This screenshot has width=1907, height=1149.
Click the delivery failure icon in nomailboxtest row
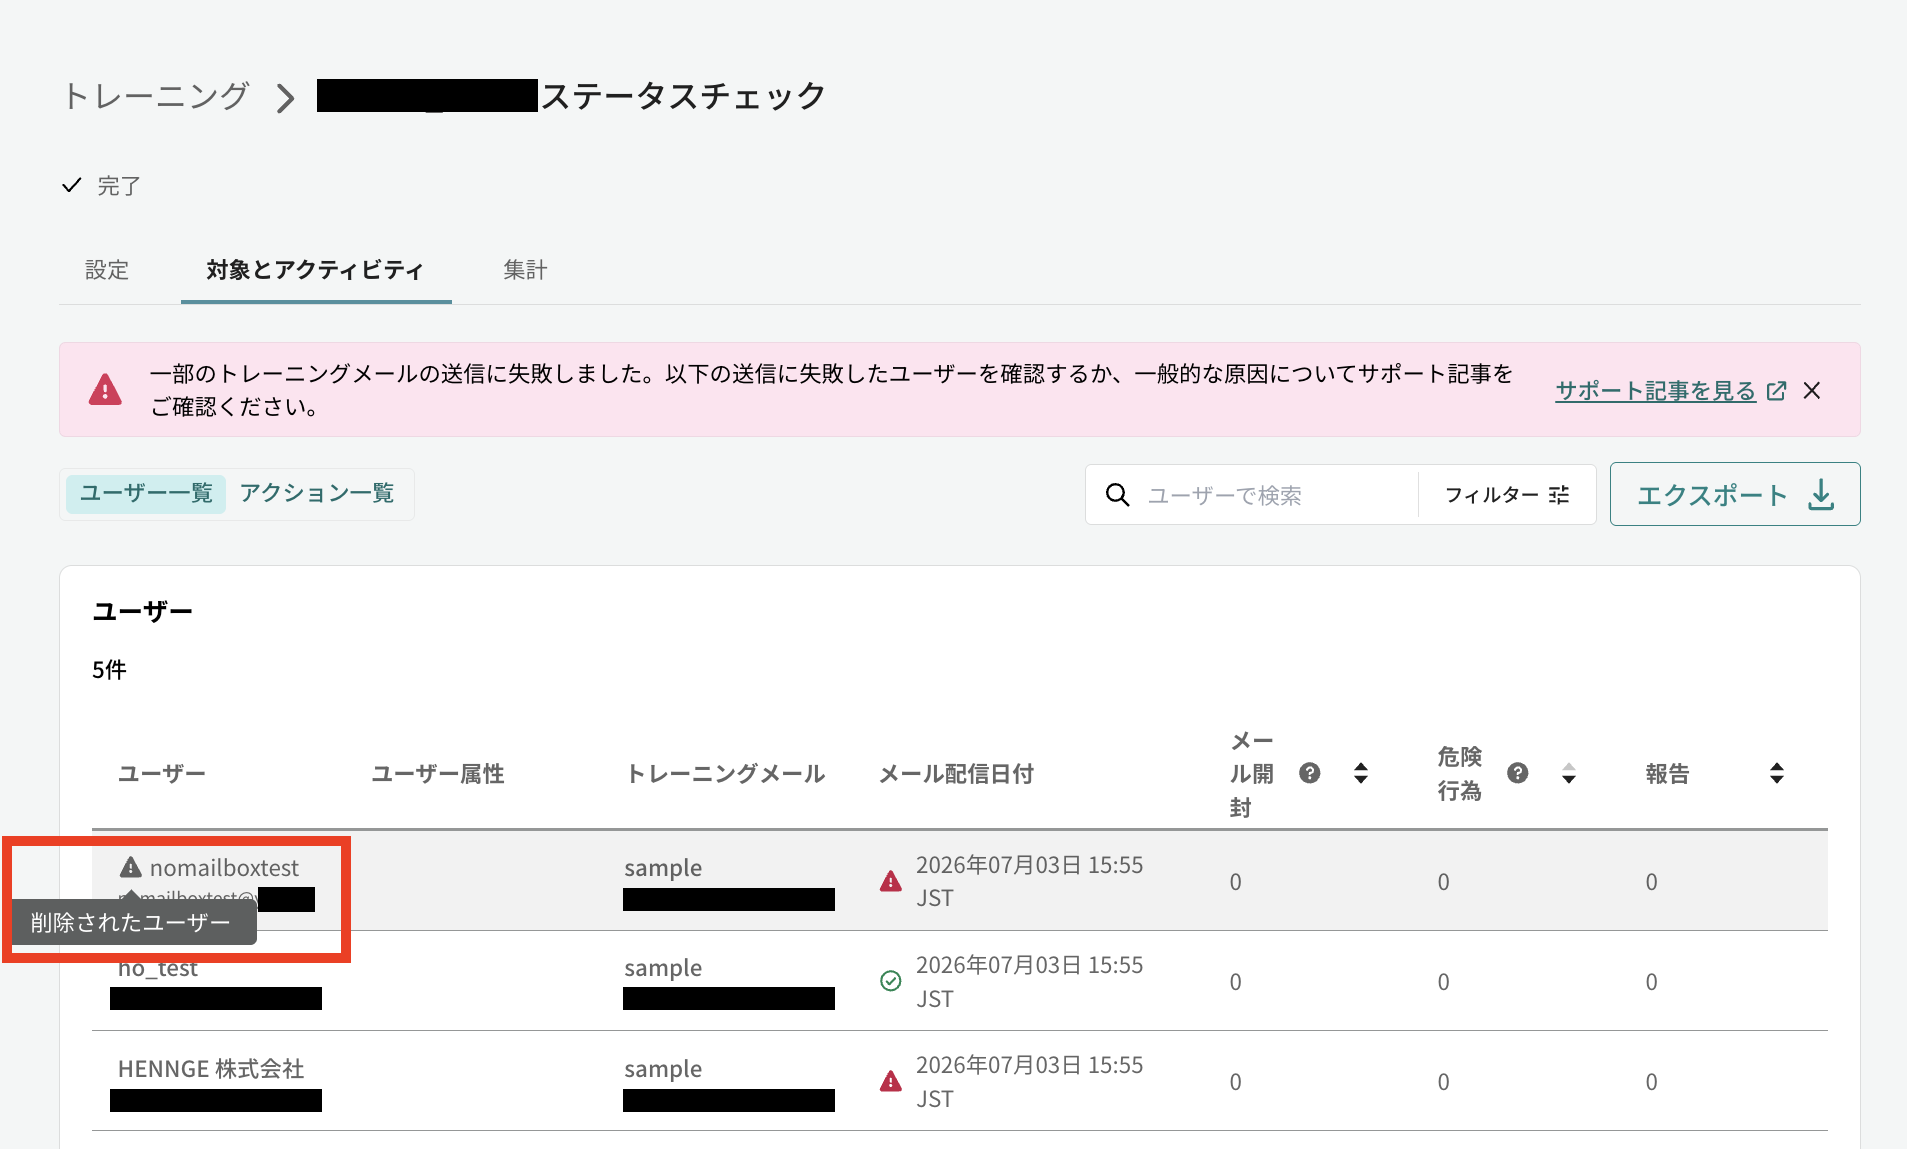click(x=891, y=881)
